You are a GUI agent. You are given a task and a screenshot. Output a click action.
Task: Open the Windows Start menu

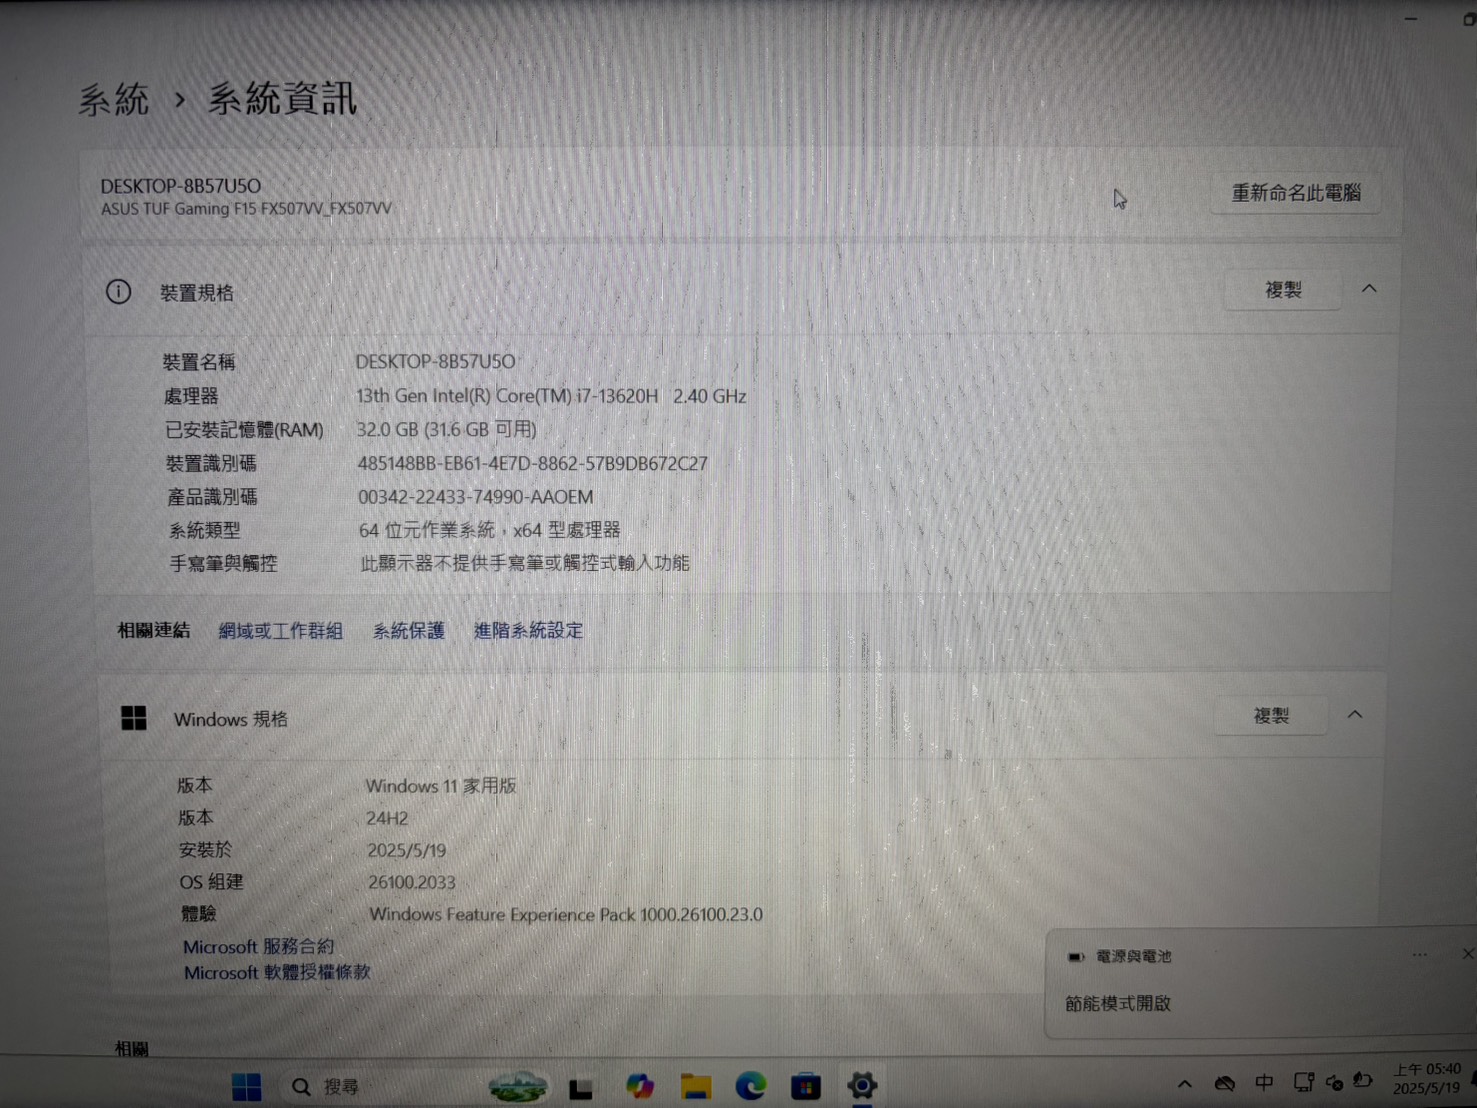click(x=246, y=1087)
